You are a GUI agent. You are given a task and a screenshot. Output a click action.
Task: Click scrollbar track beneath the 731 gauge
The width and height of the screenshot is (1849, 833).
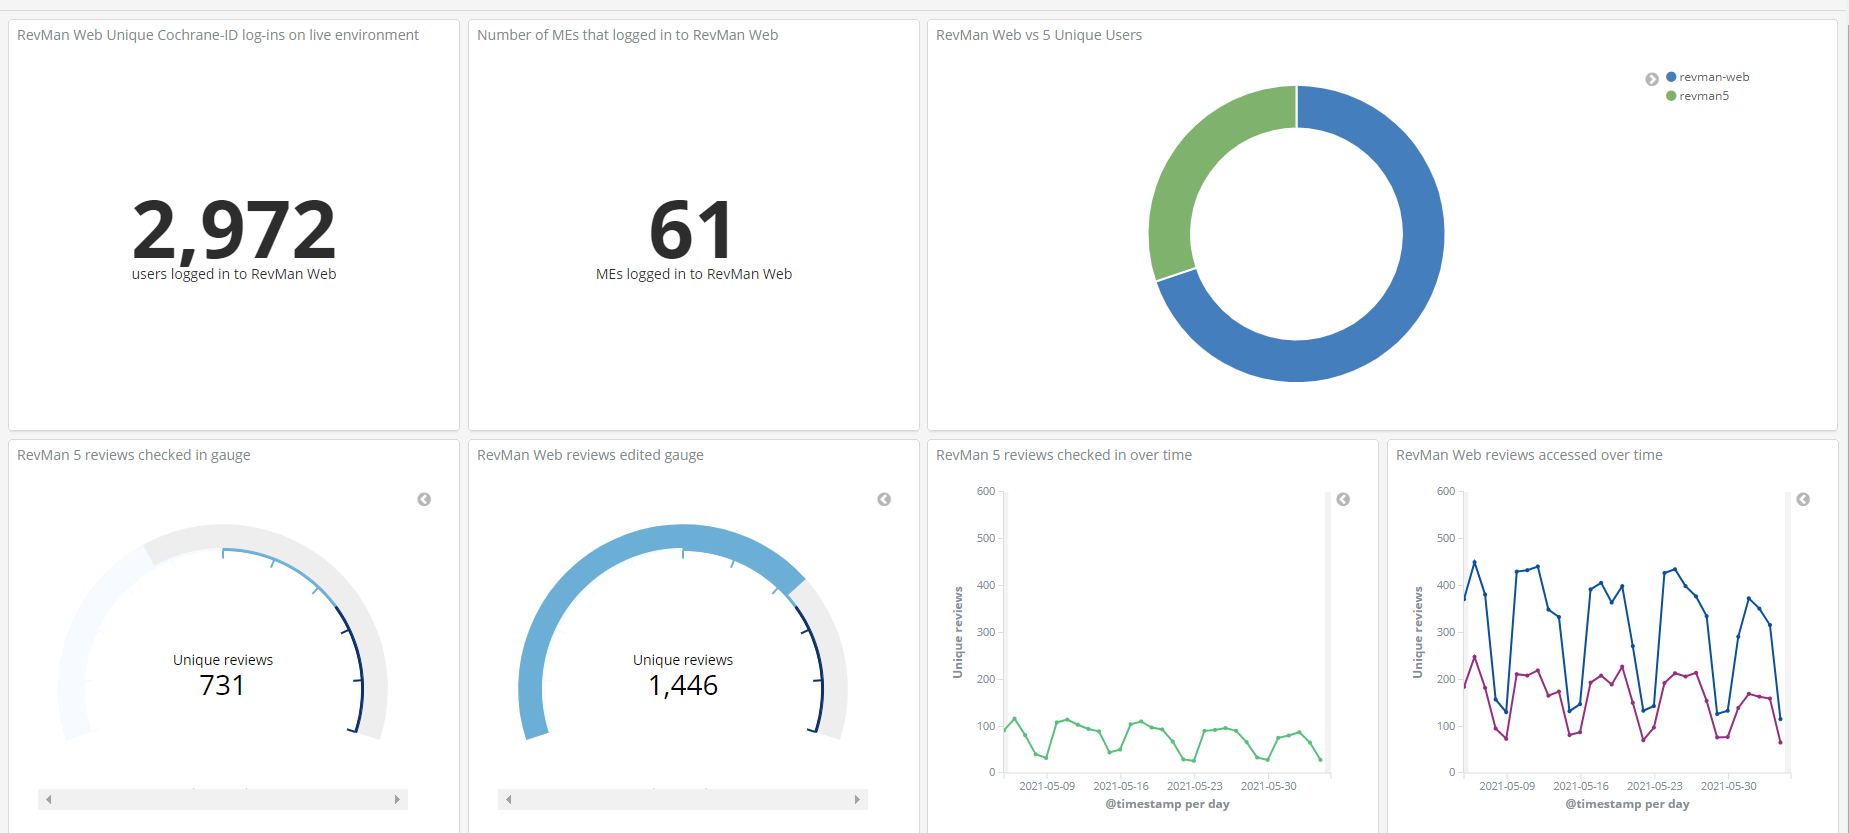click(x=222, y=799)
